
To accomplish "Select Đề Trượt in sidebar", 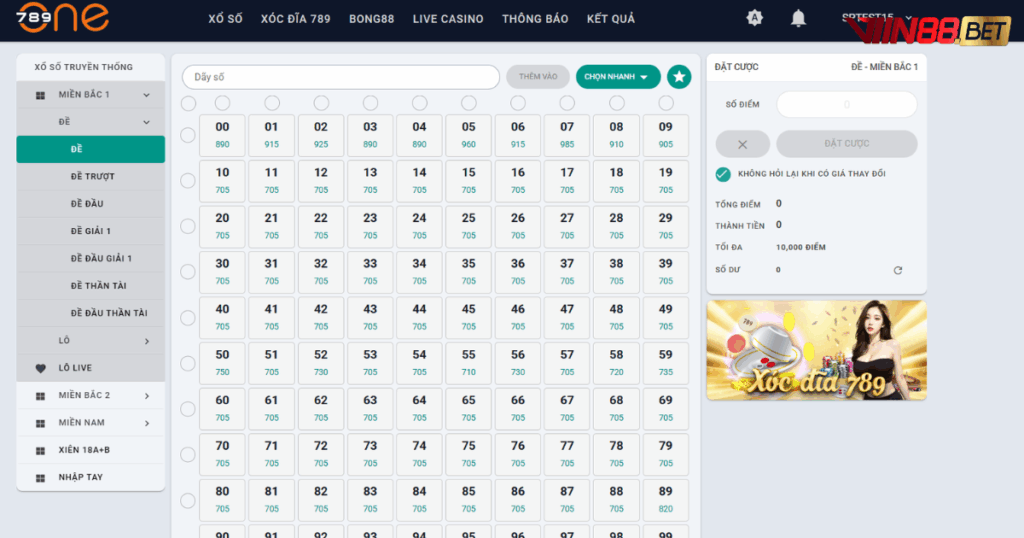I will coord(91,176).
